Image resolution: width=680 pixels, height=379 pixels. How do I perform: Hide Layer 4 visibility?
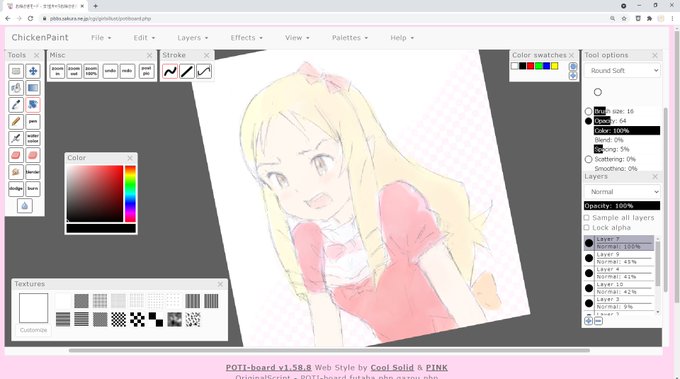click(x=589, y=273)
